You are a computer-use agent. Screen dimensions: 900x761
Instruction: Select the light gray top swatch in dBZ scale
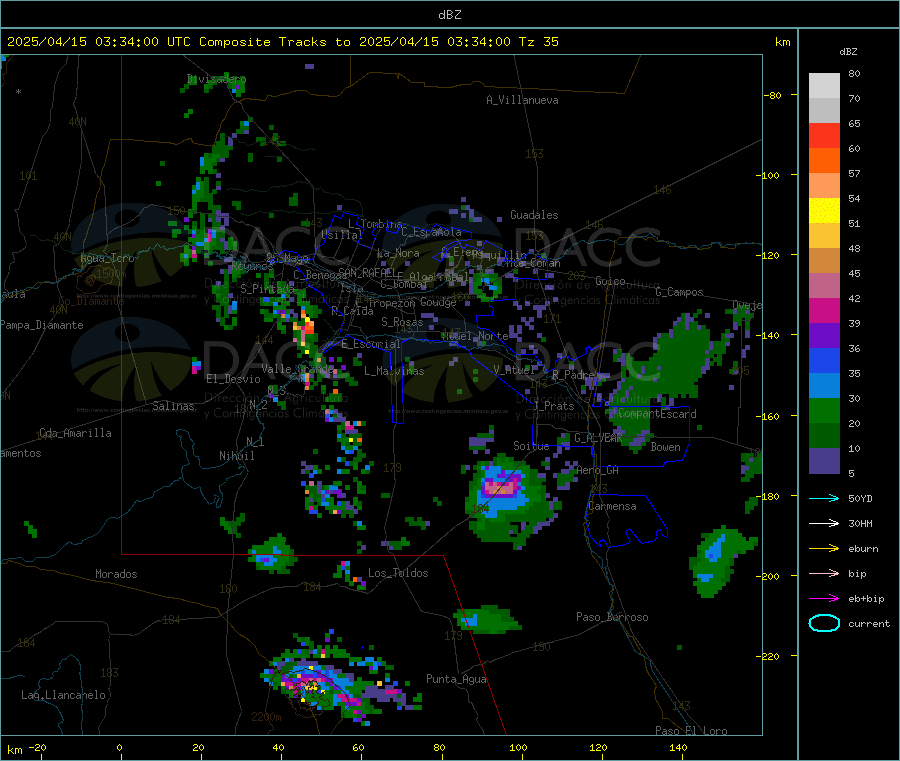click(824, 86)
